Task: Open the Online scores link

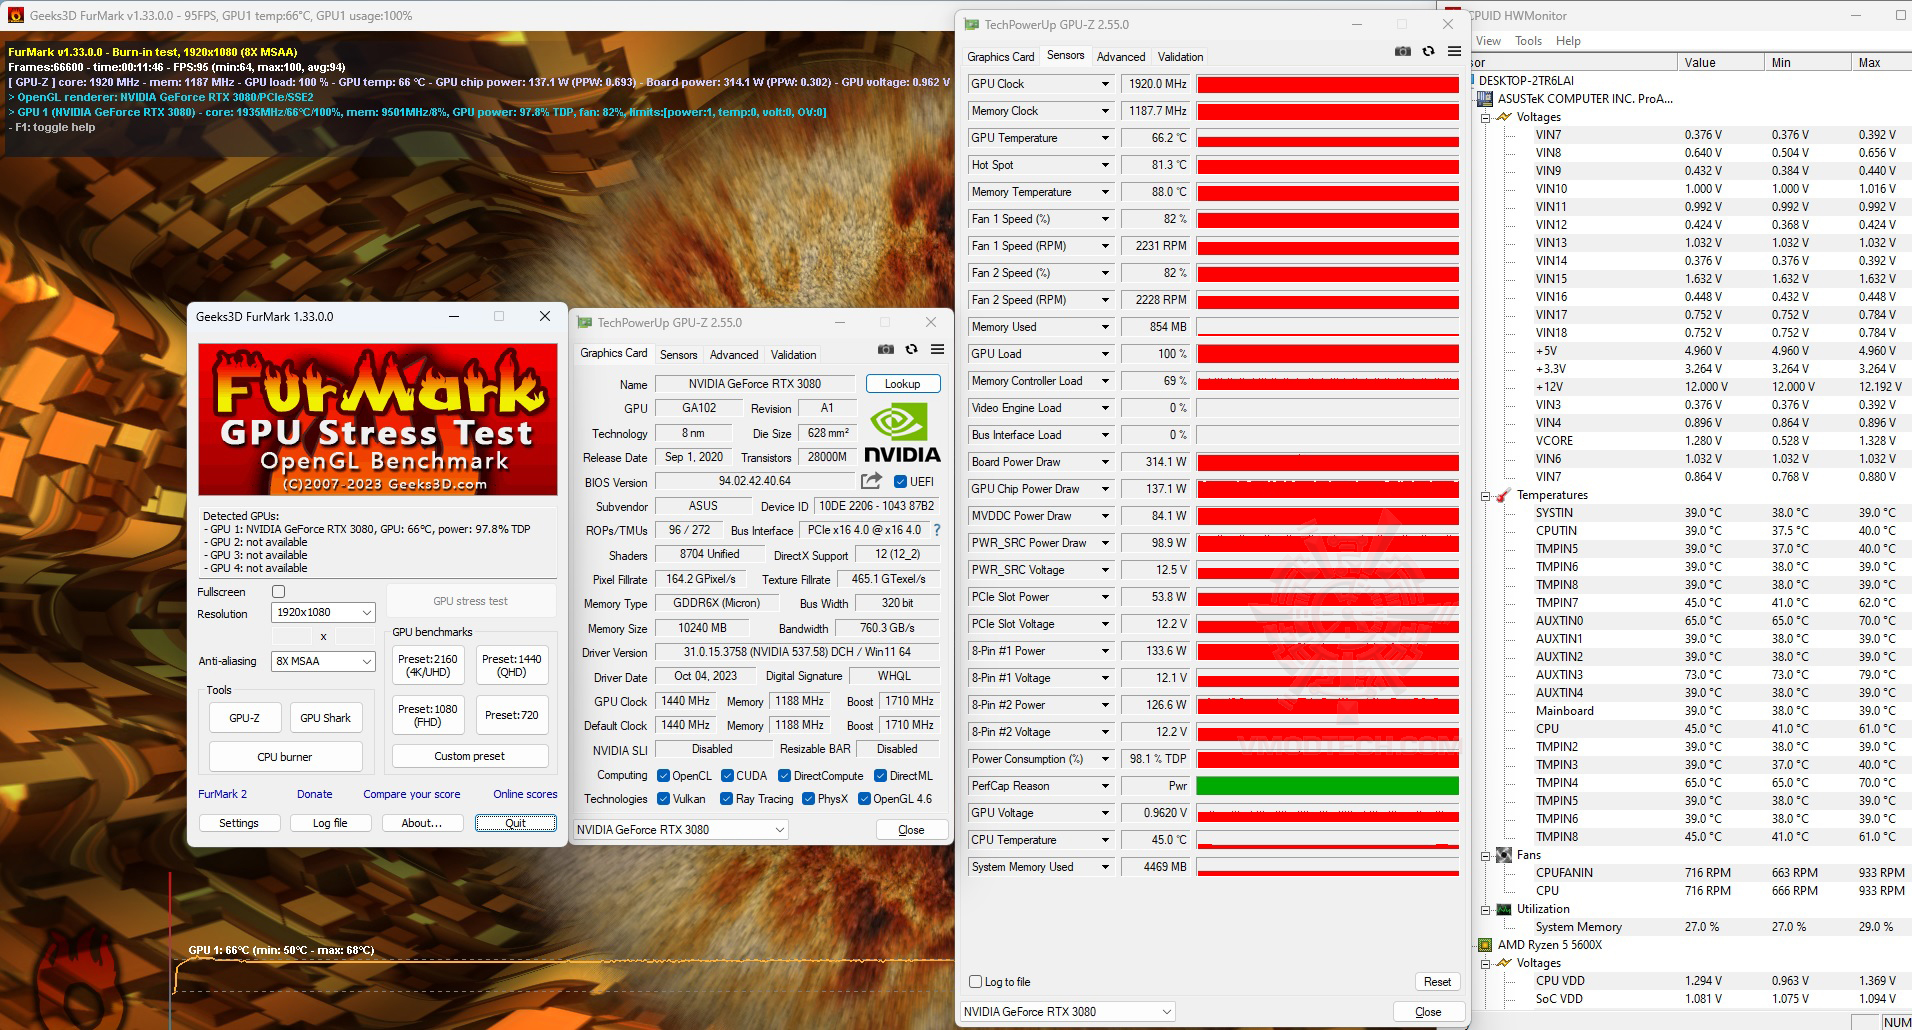Action: click(x=525, y=794)
